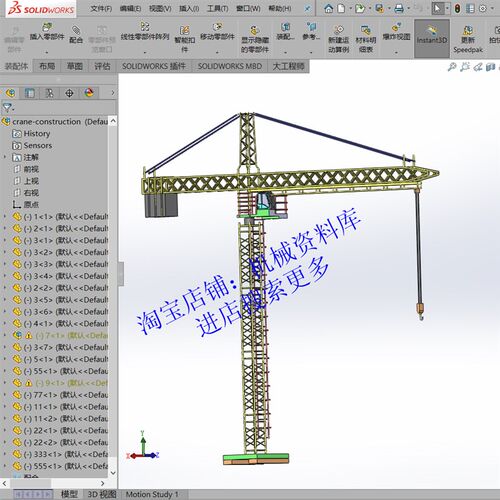This screenshot has width=500, height=500.
Task: Click Reference Geometry (参考...) icon
Action: pyautogui.click(x=311, y=26)
